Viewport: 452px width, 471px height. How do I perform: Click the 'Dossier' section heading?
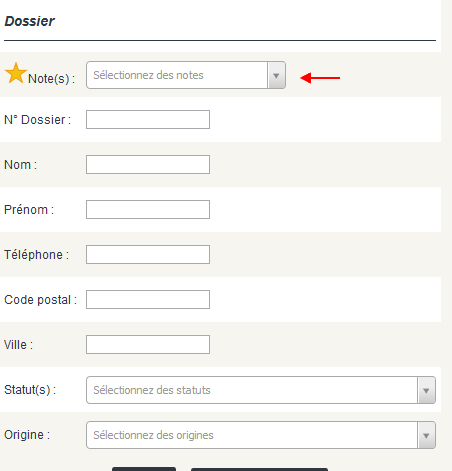pos(29,21)
